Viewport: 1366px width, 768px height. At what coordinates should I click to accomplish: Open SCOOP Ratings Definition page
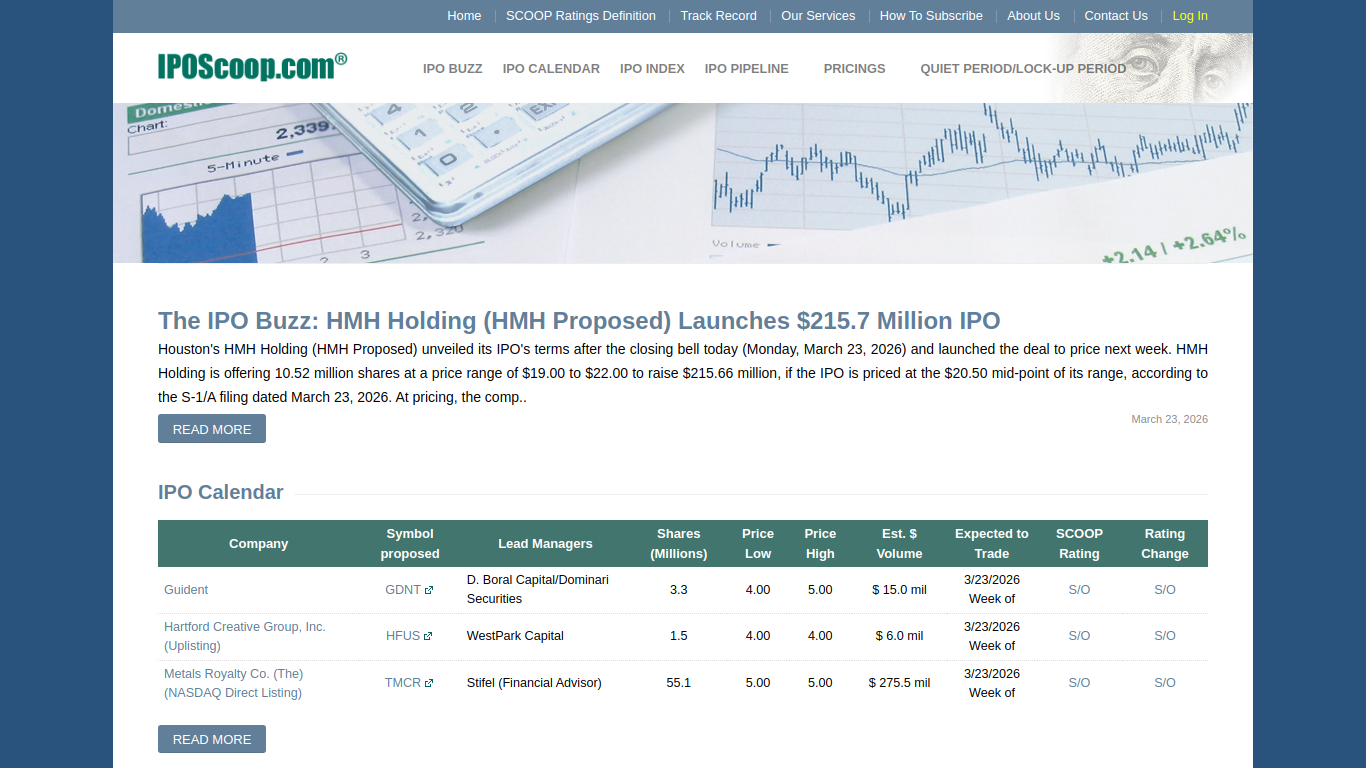581,16
